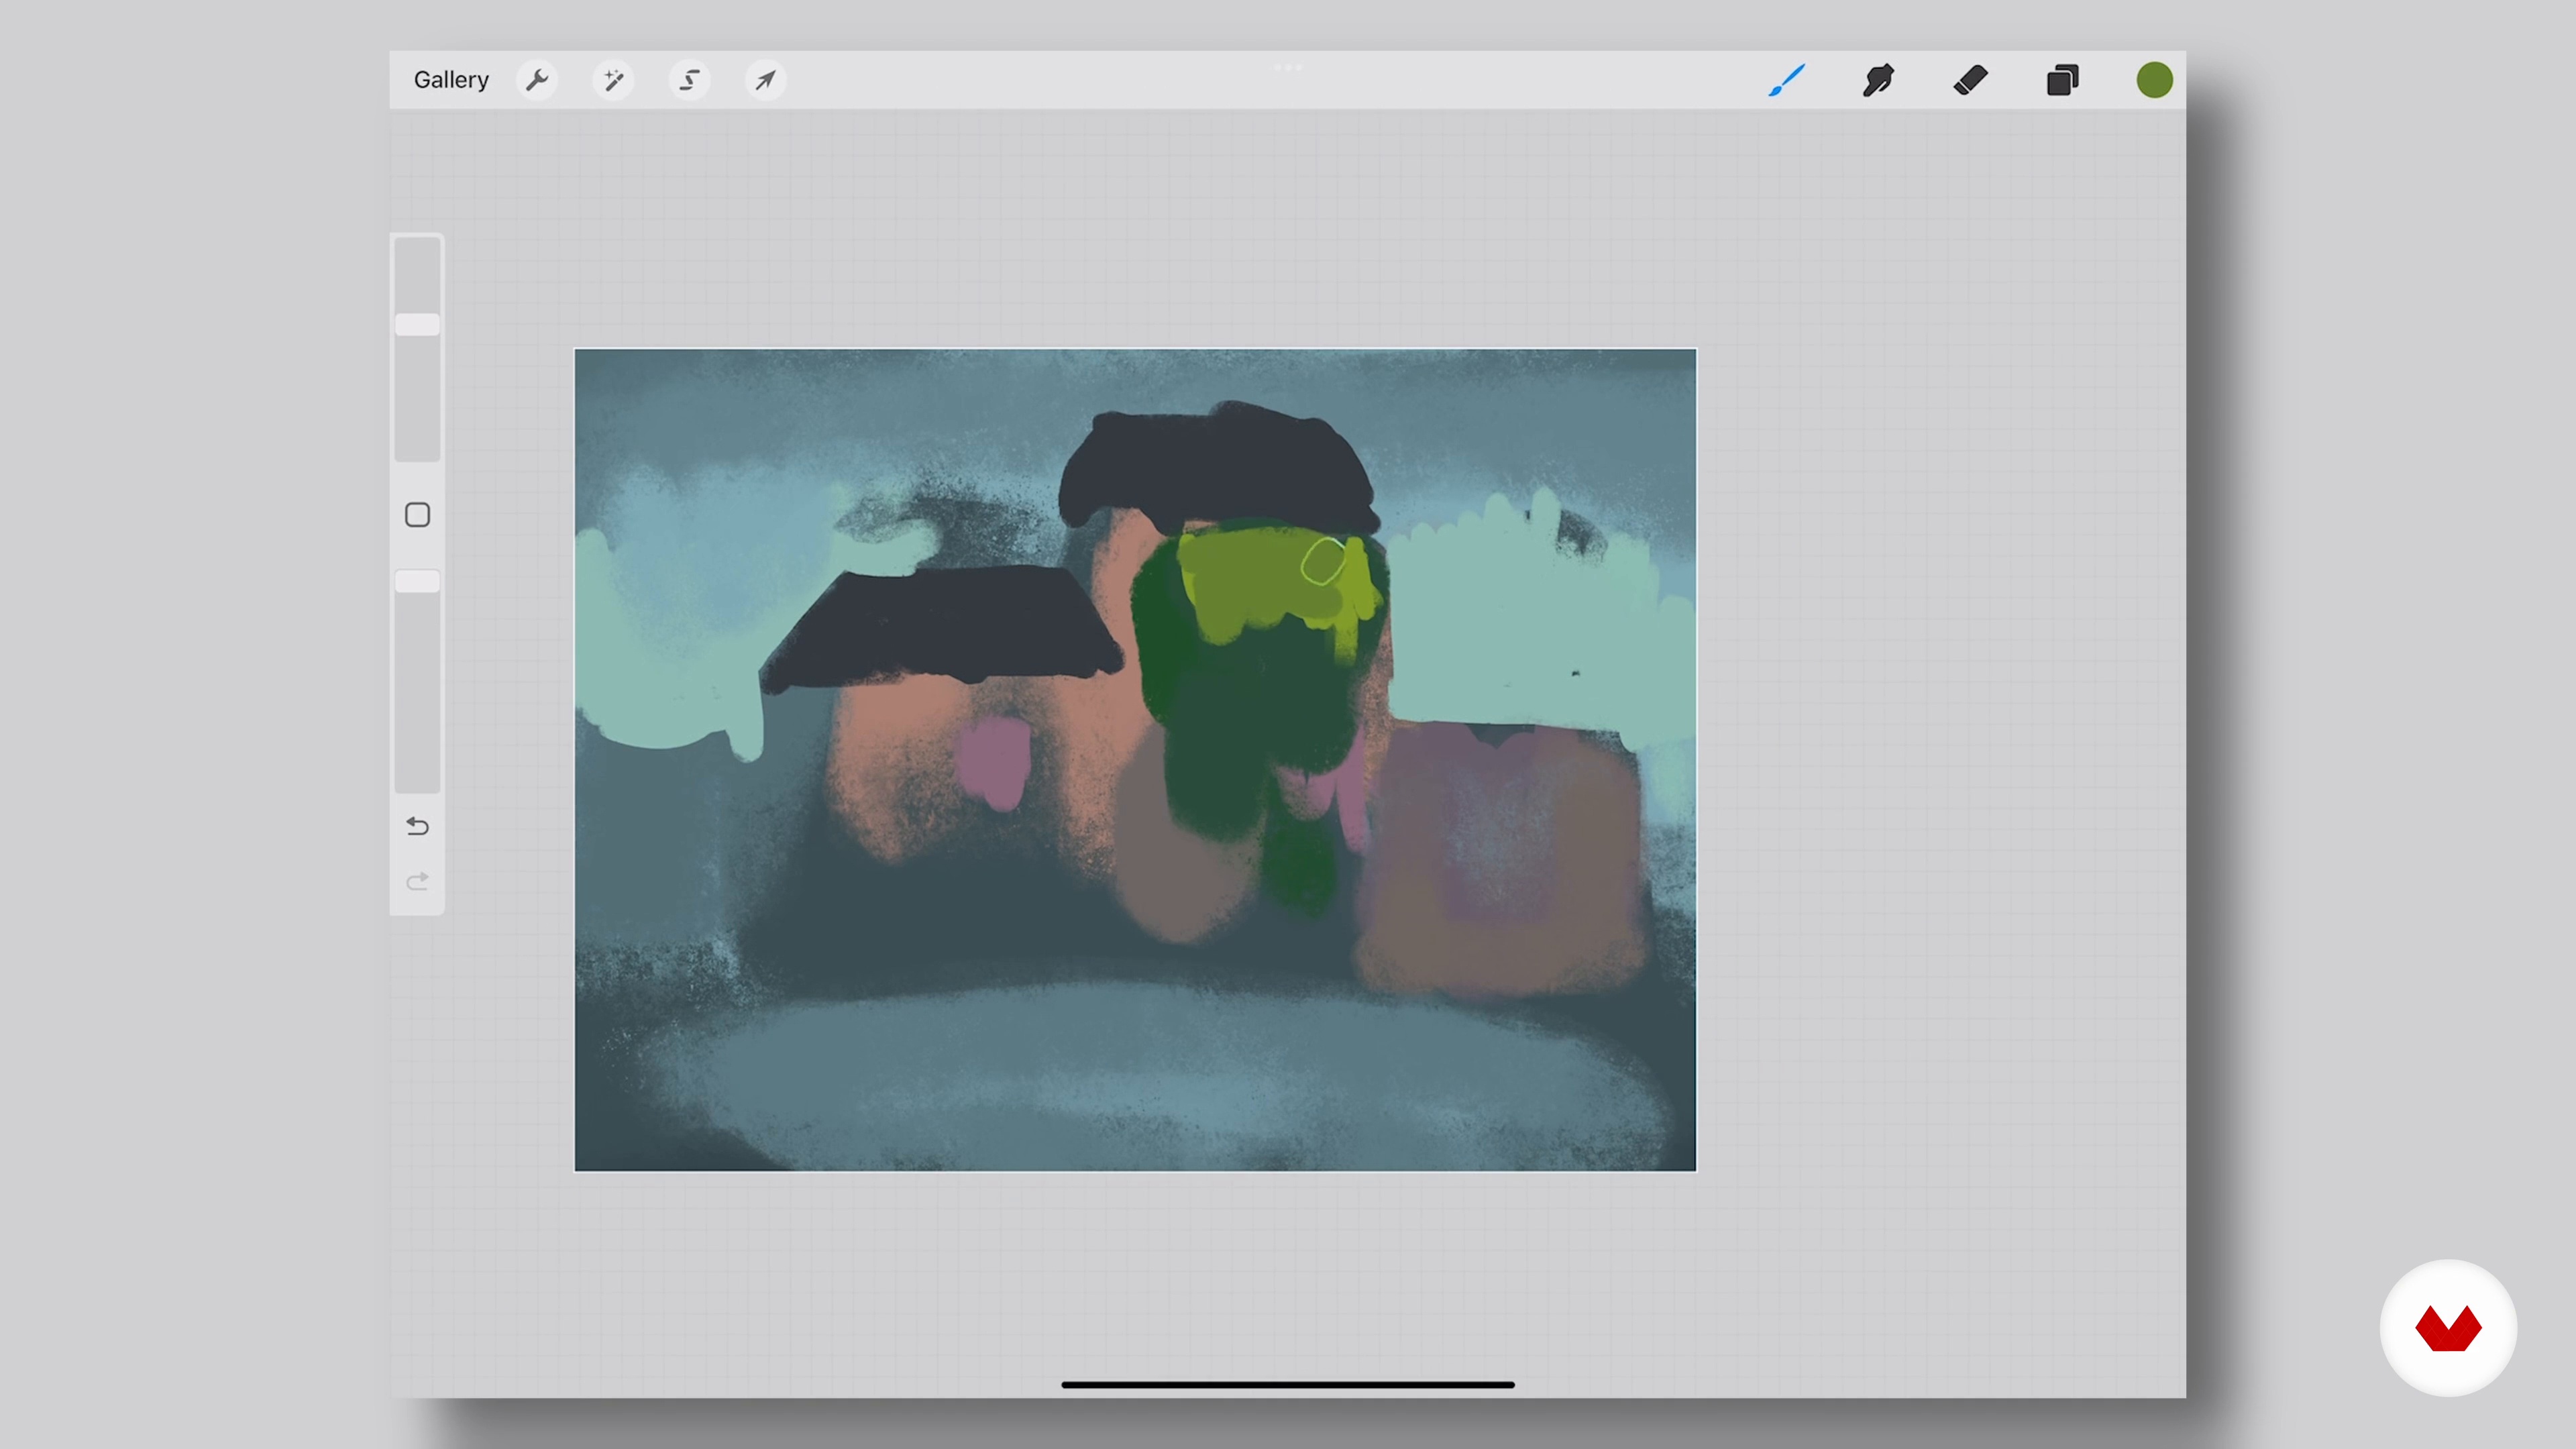Viewport: 2576px width, 1449px height.
Task: Undo the last stroke
Action: tap(417, 826)
